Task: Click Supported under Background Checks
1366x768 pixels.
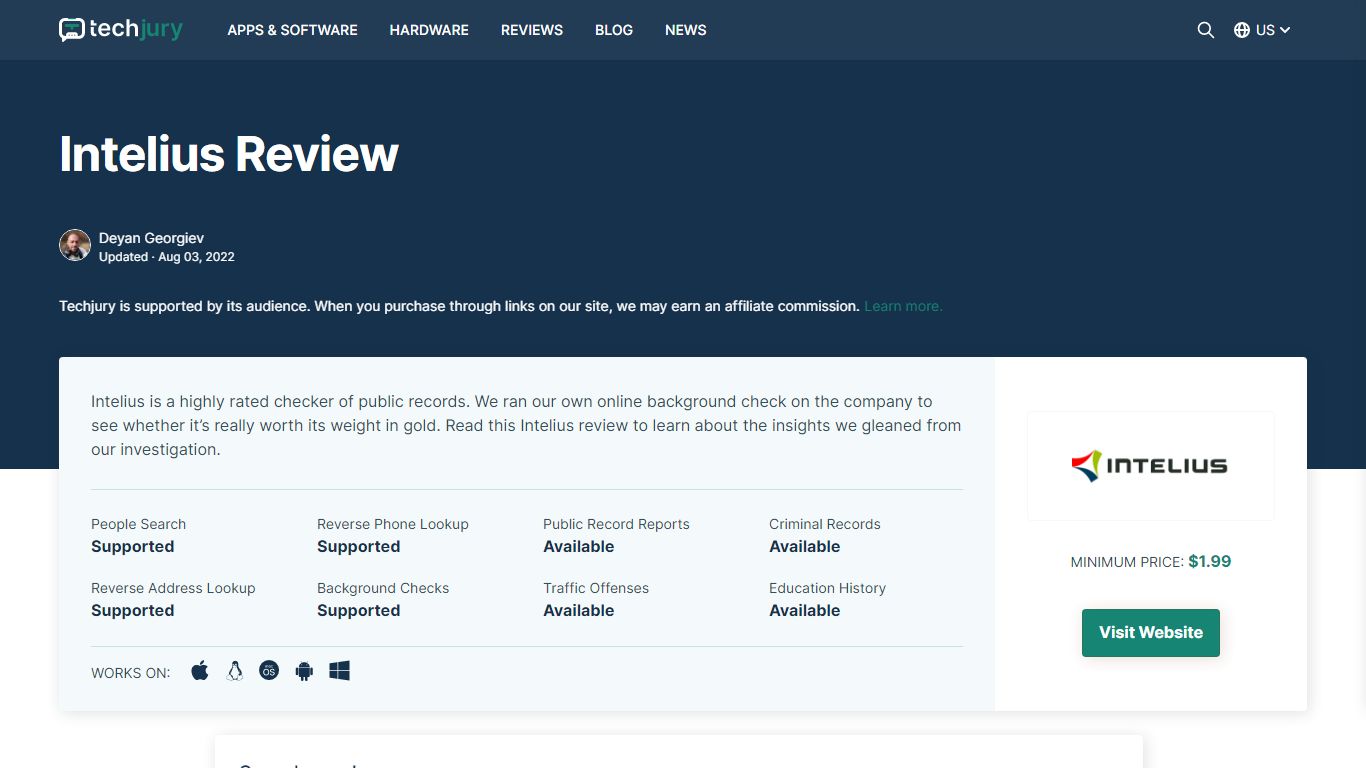Action: (359, 611)
